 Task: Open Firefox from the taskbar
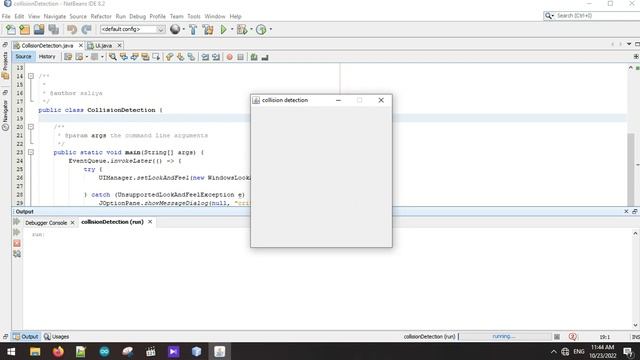coord(58,351)
